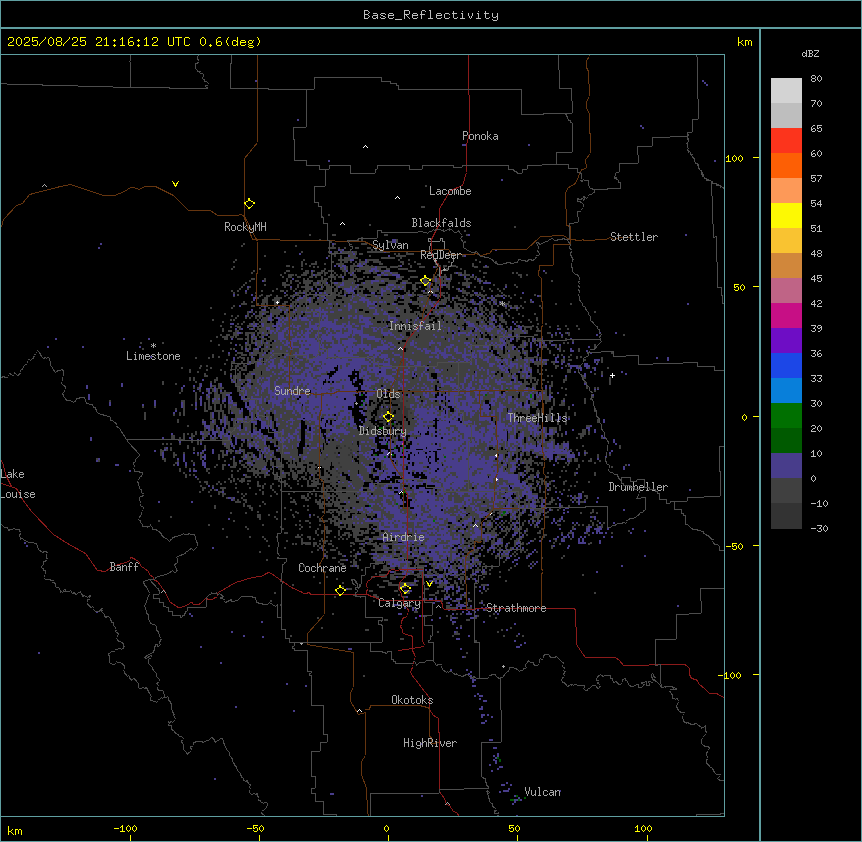Select the magenta 39-42 dBZ legend swatch
This screenshot has width=862, height=842.
pos(786,315)
